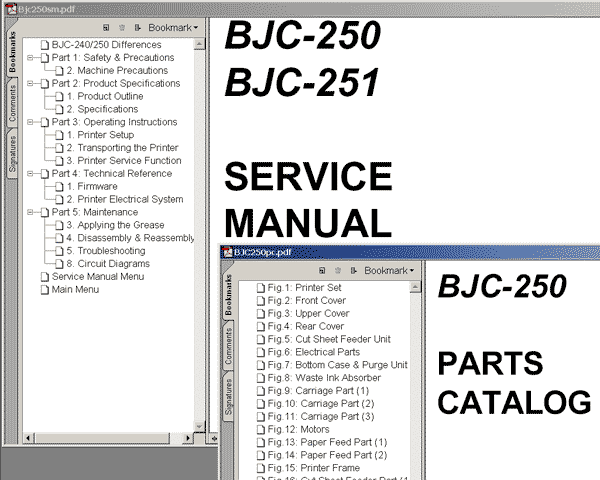The width and height of the screenshot is (600, 480).
Task: Open 8. Circuit Diagrams bookmark
Action: coord(108,264)
